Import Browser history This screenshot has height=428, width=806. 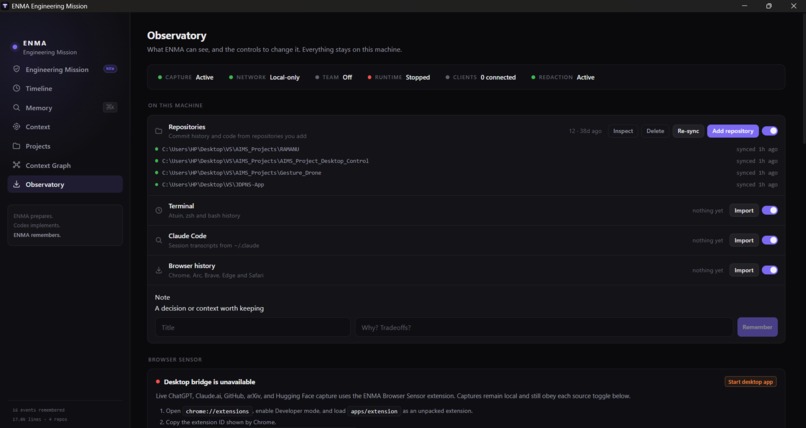pos(744,270)
